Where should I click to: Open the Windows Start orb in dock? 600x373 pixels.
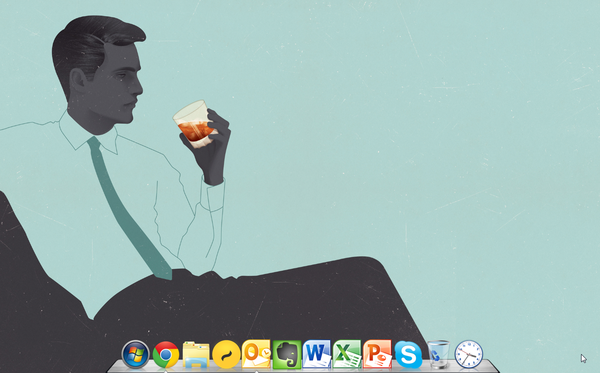[x=135, y=354]
